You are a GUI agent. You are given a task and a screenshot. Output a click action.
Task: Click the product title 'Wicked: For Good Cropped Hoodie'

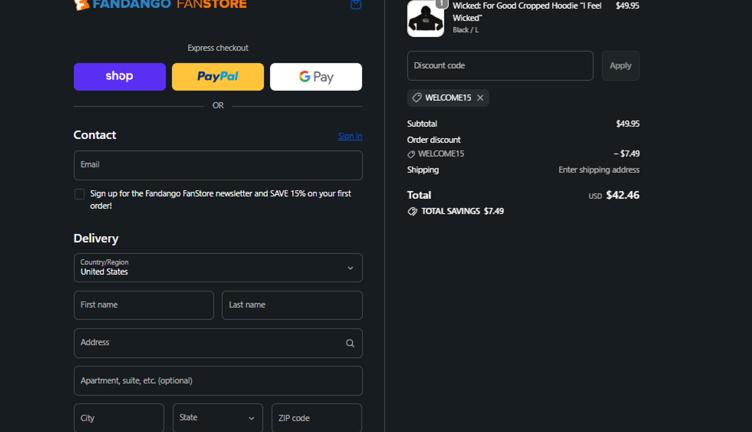[x=527, y=12]
